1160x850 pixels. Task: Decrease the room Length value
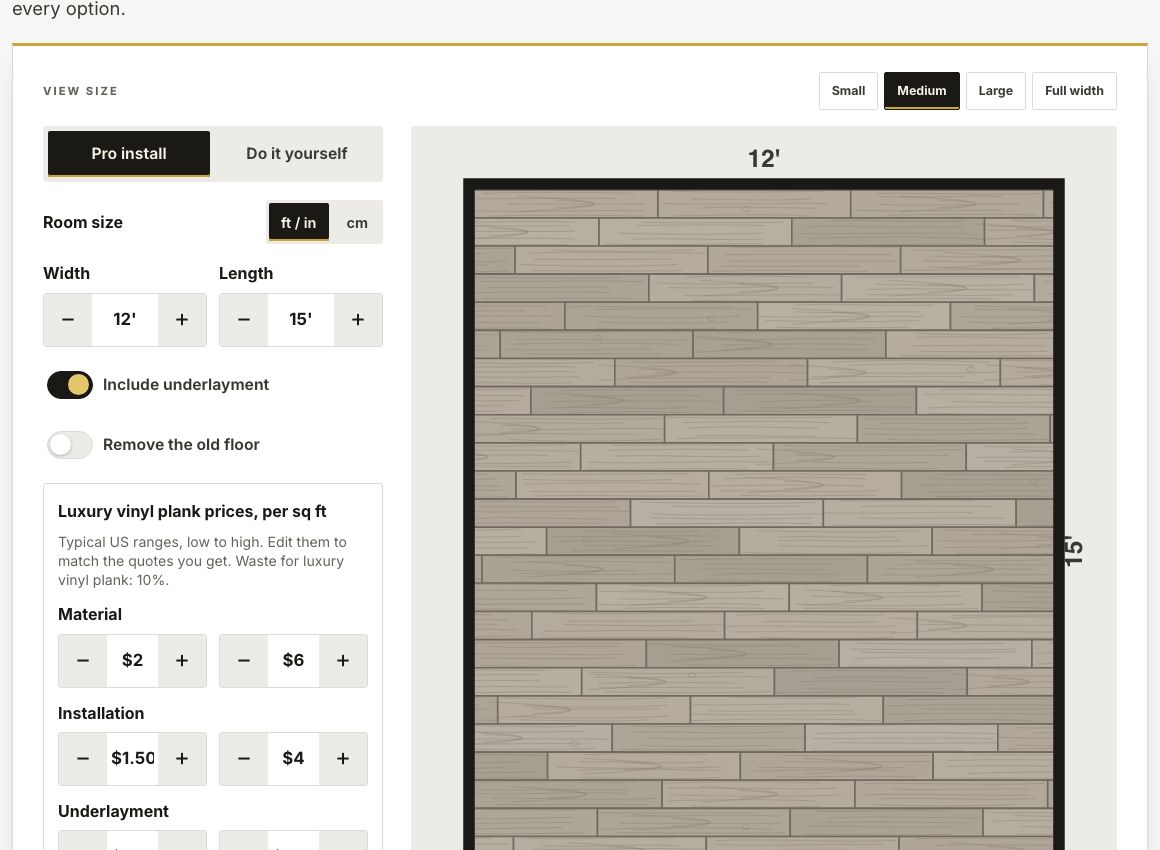243,320
